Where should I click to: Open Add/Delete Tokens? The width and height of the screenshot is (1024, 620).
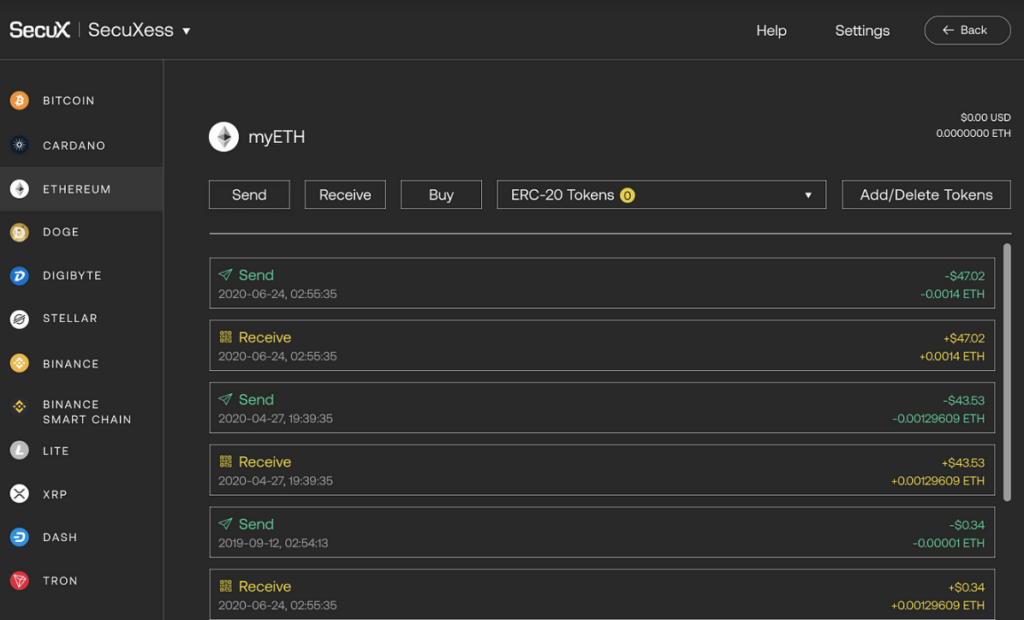[925, 194]
